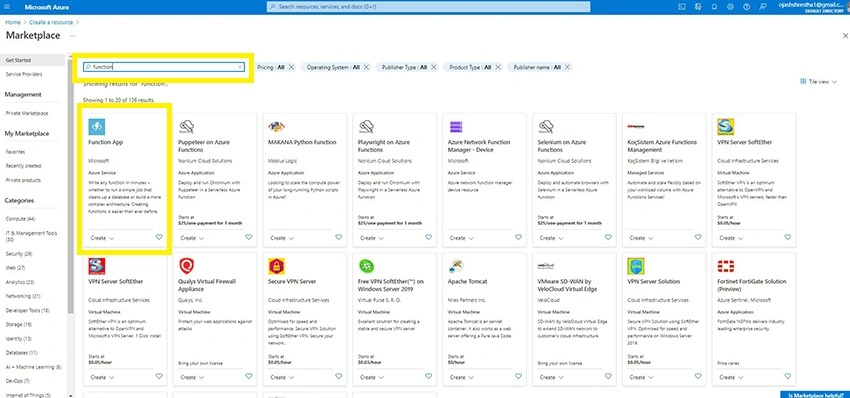Expand Create dropdown under Puppeteer on Azure Functions
The width and height of the screenshot is (850, 398).
(192, 238)
